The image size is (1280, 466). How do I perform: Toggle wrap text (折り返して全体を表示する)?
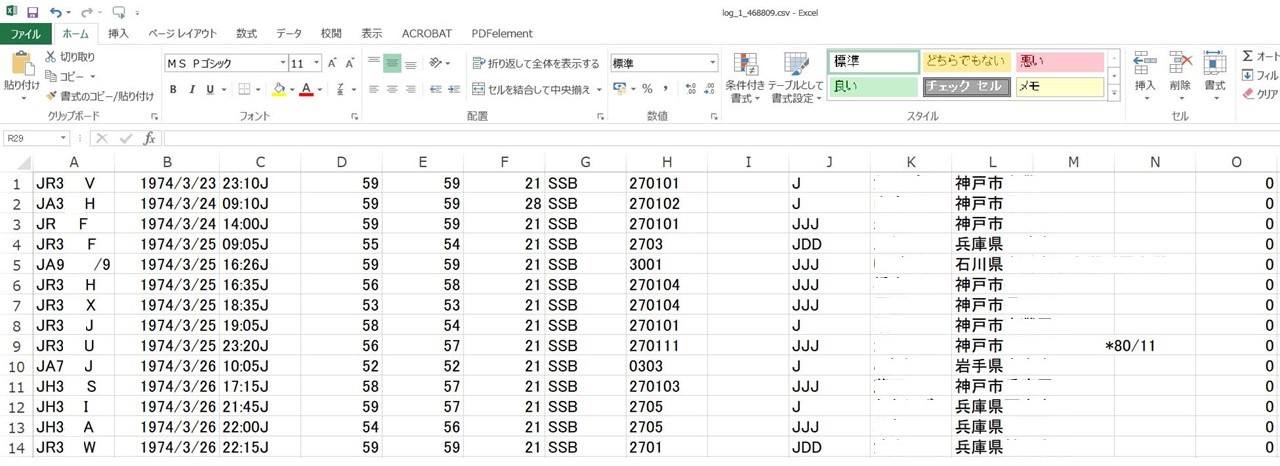[536, 63]
